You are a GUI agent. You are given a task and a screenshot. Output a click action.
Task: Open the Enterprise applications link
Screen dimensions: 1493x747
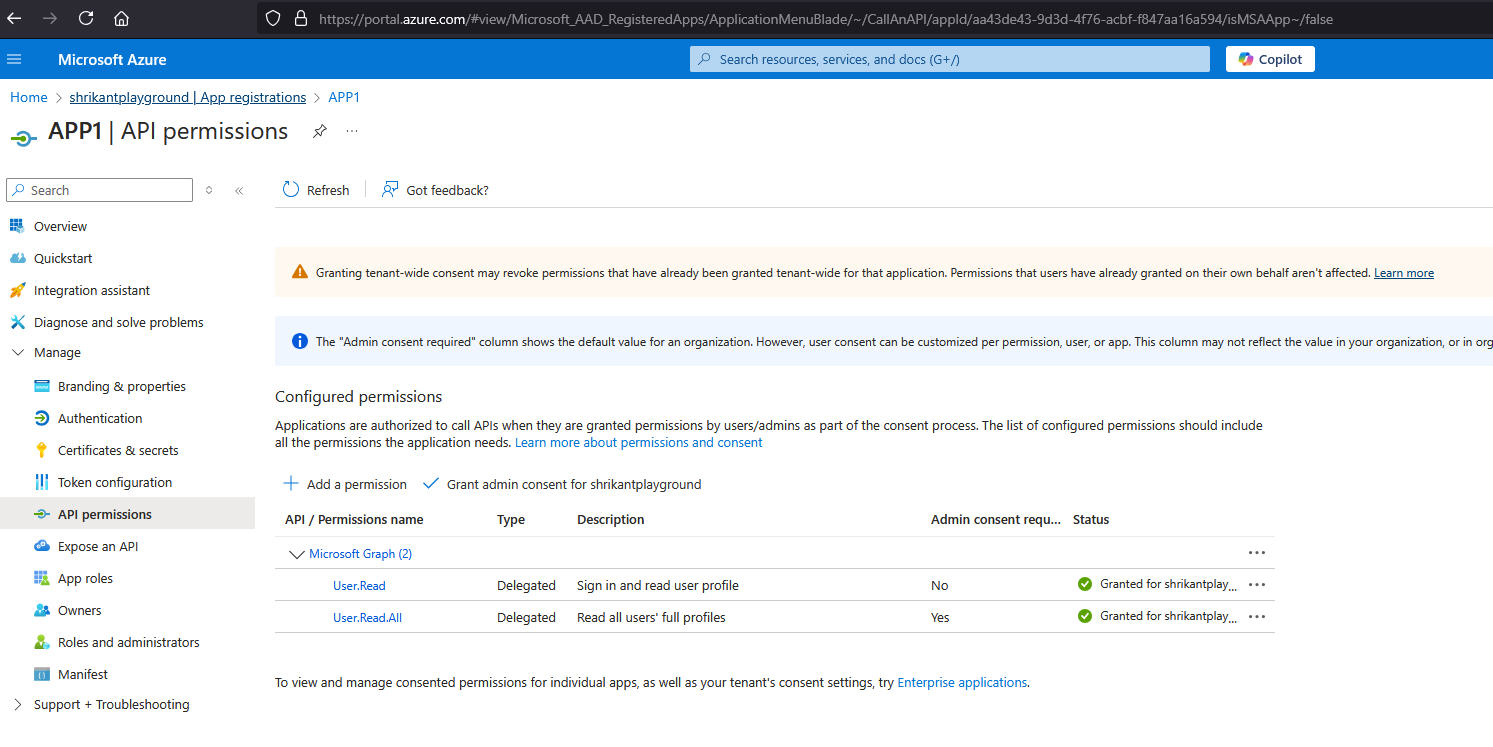click(x=962, y=682)
